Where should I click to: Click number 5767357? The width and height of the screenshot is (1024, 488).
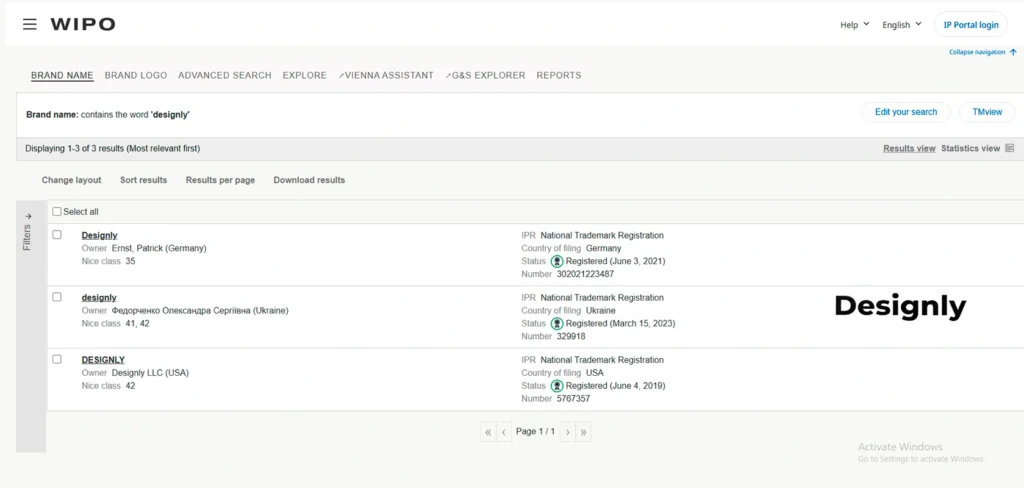click(573, 399)
